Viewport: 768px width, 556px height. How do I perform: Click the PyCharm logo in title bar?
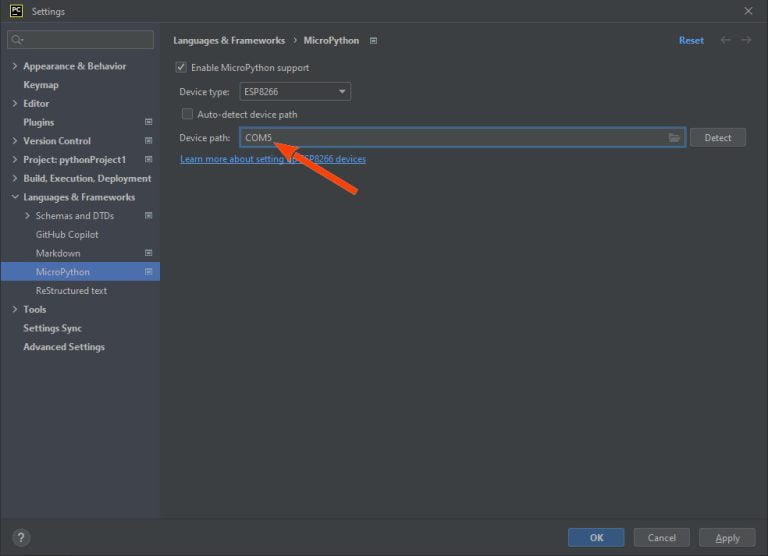tap(16, 11)
